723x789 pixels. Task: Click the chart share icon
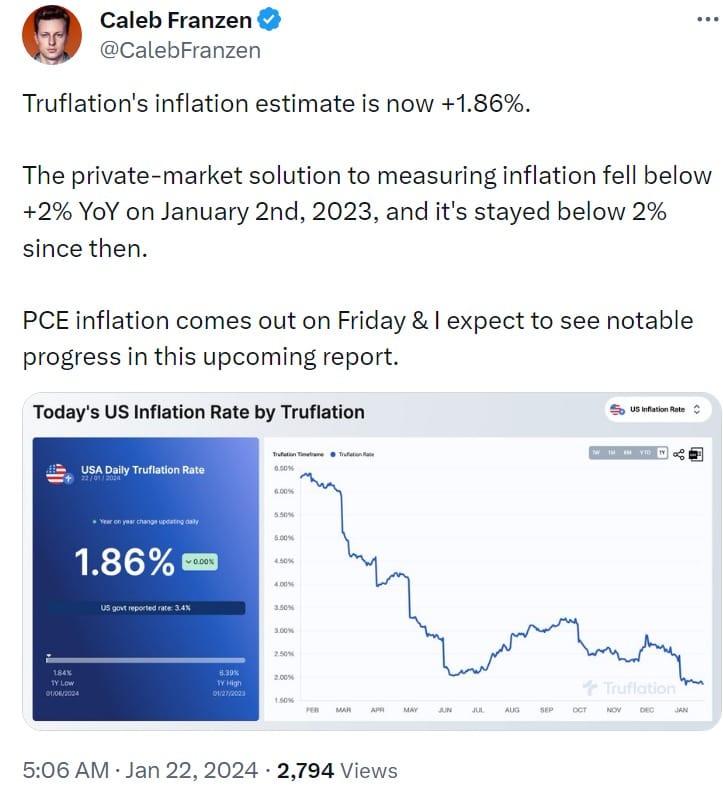(x=679, y=454)
